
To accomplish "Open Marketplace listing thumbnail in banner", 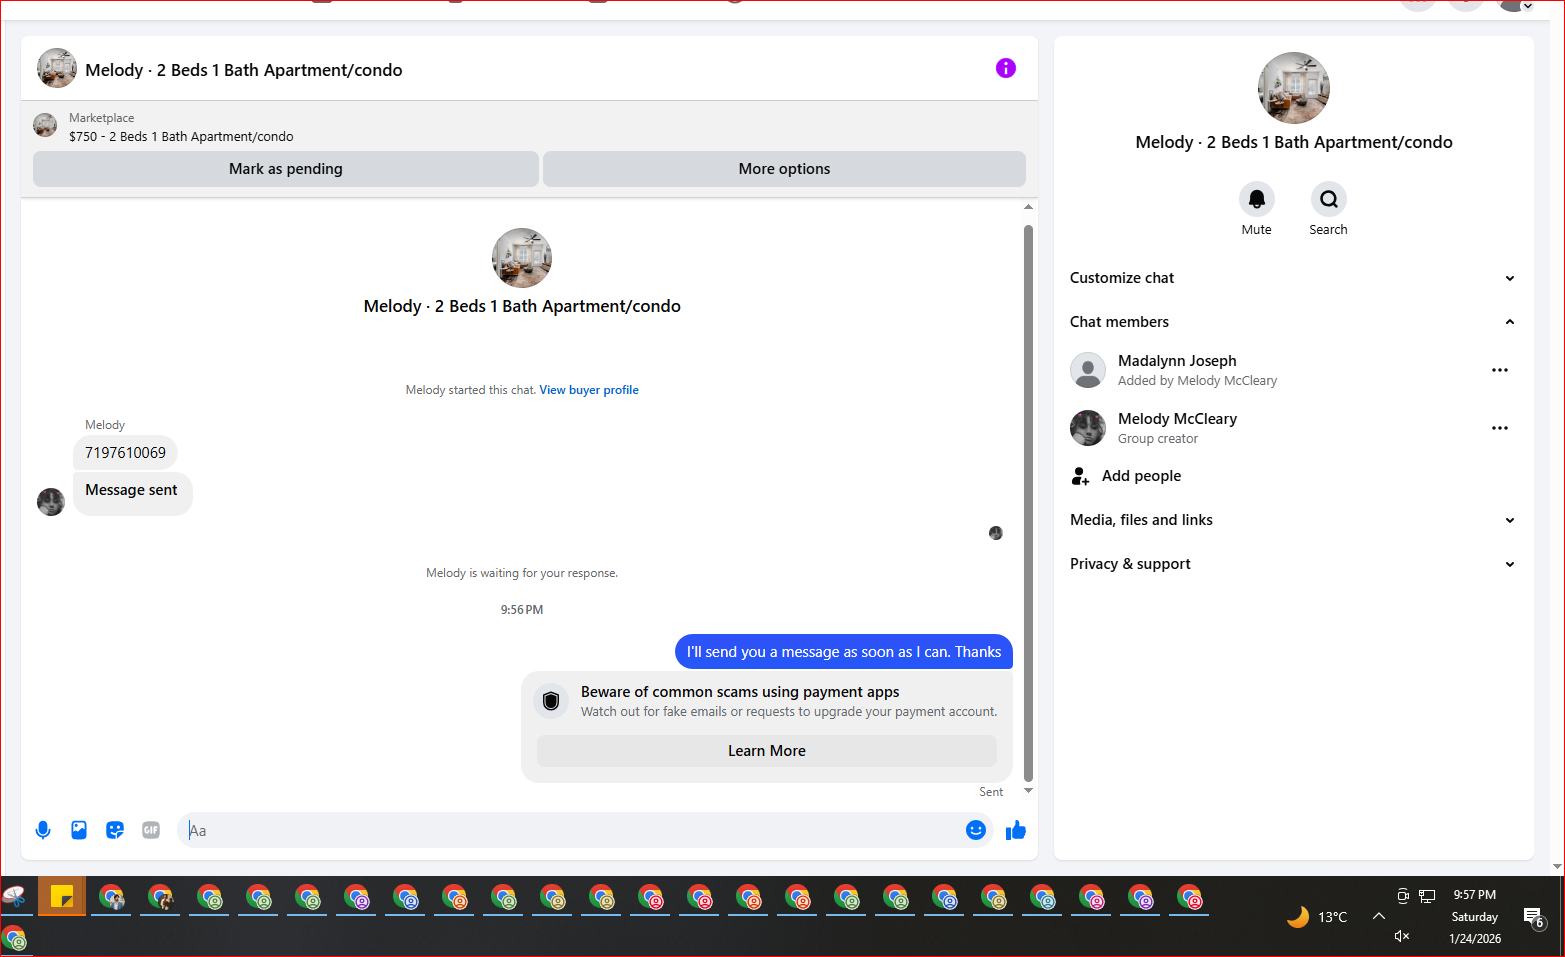I will pyautogui.click(x=45, y=125).
